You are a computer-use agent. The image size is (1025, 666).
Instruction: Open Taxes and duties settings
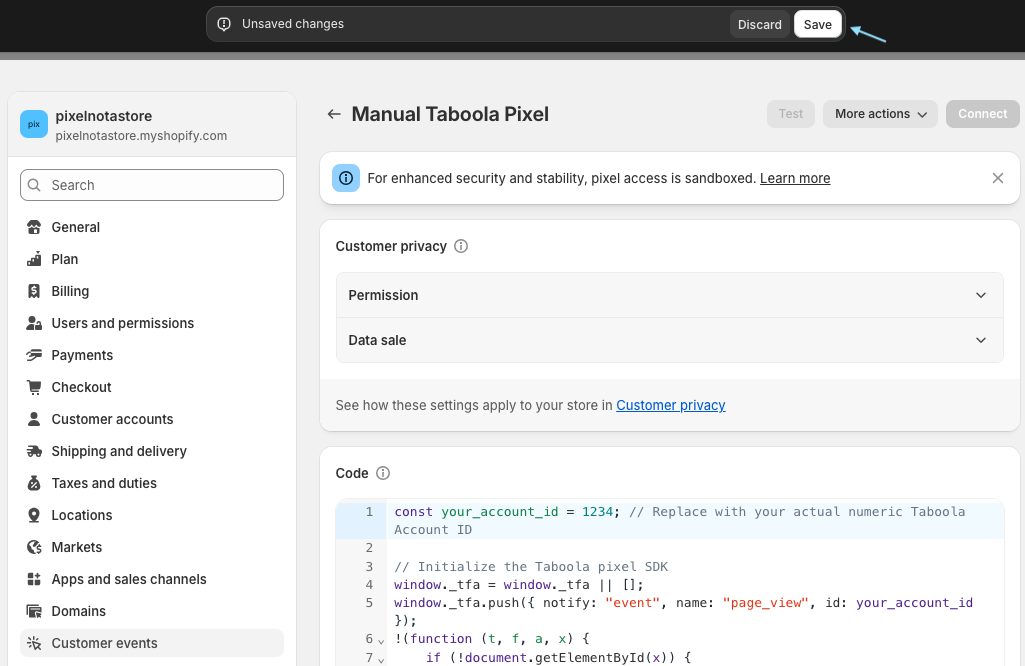click(x=152, y=484)
